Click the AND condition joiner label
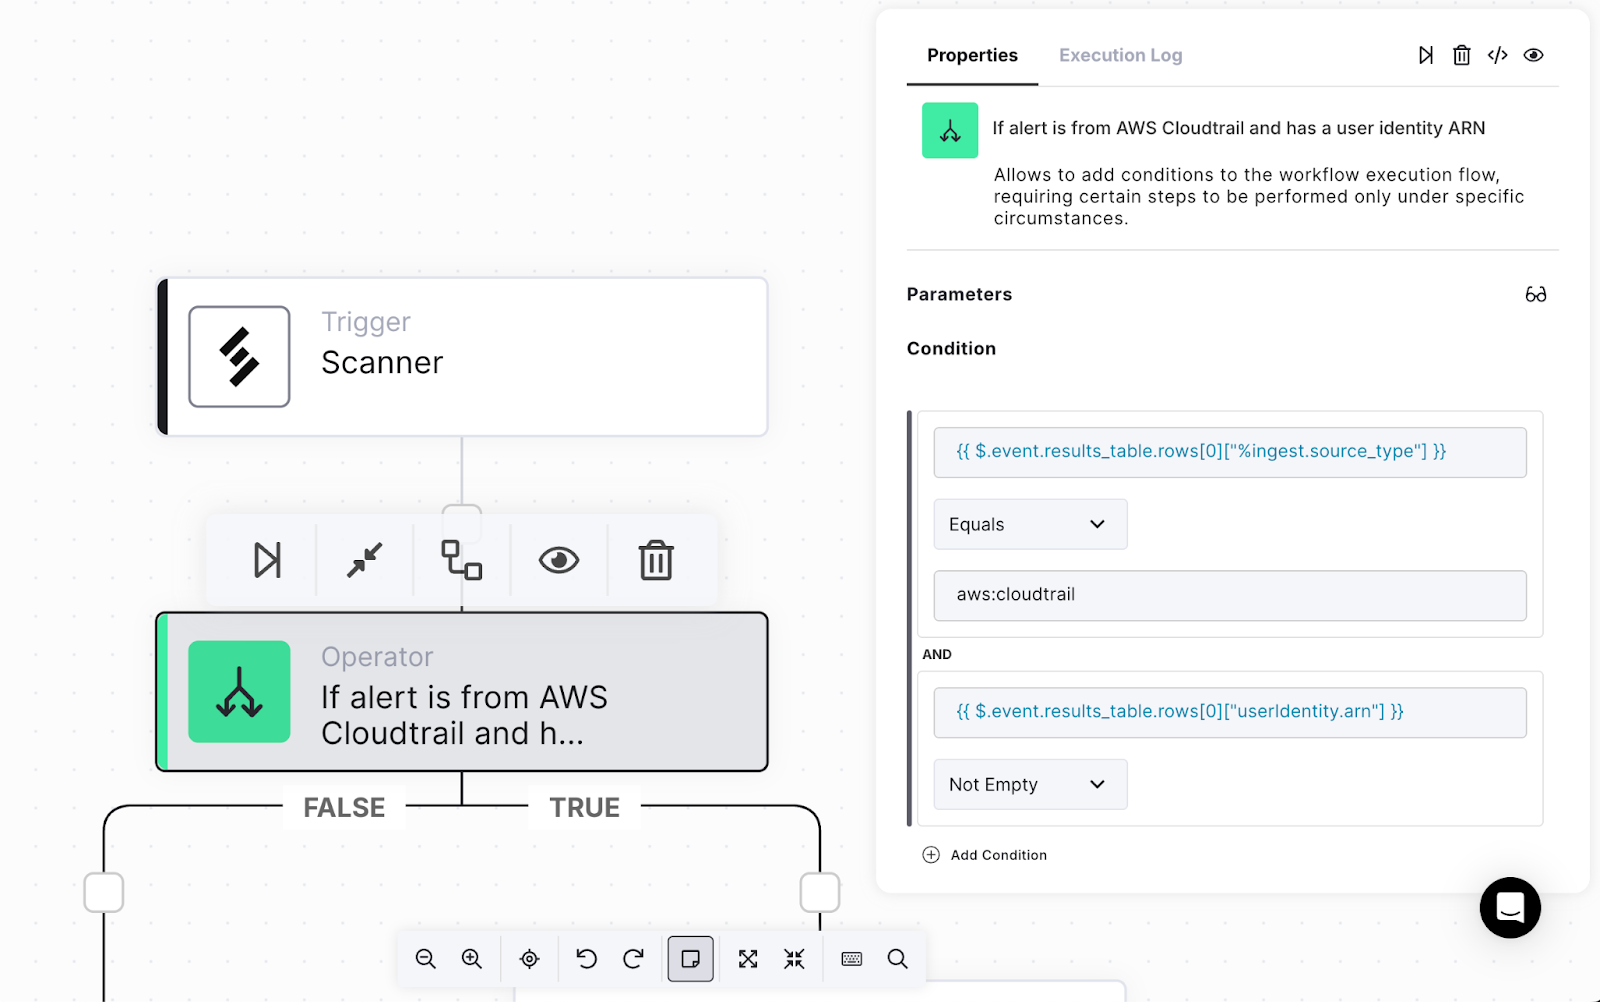 [937, 654]
